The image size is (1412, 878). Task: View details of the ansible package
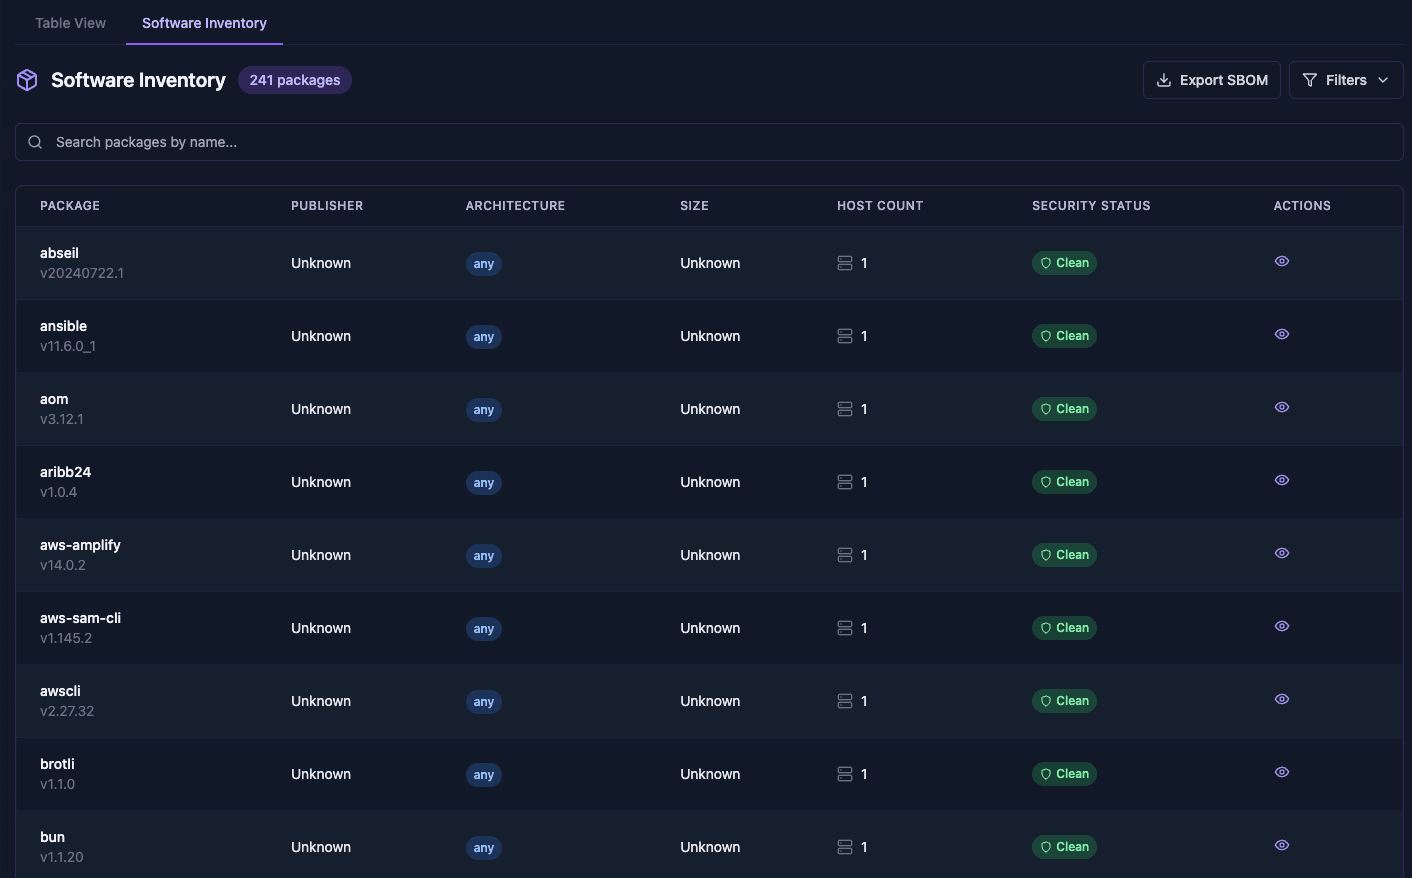tap(1281, 335)
